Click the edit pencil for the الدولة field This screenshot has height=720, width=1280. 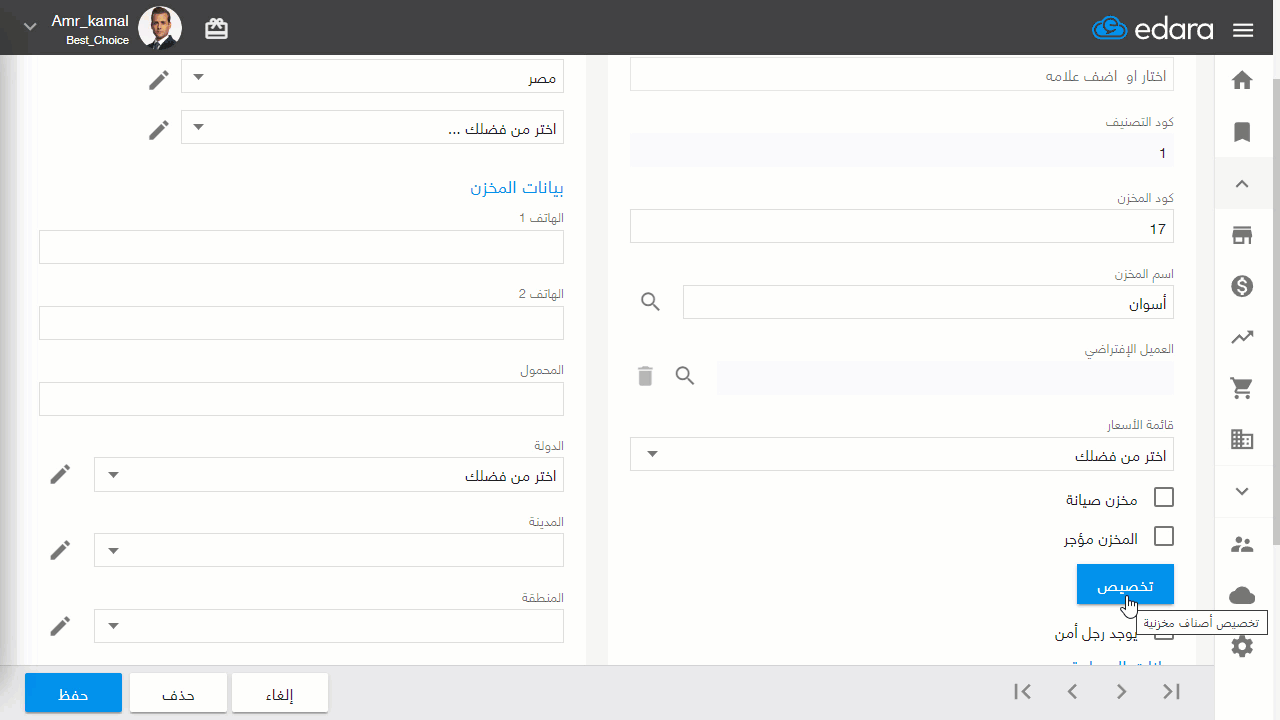point(61,474)
